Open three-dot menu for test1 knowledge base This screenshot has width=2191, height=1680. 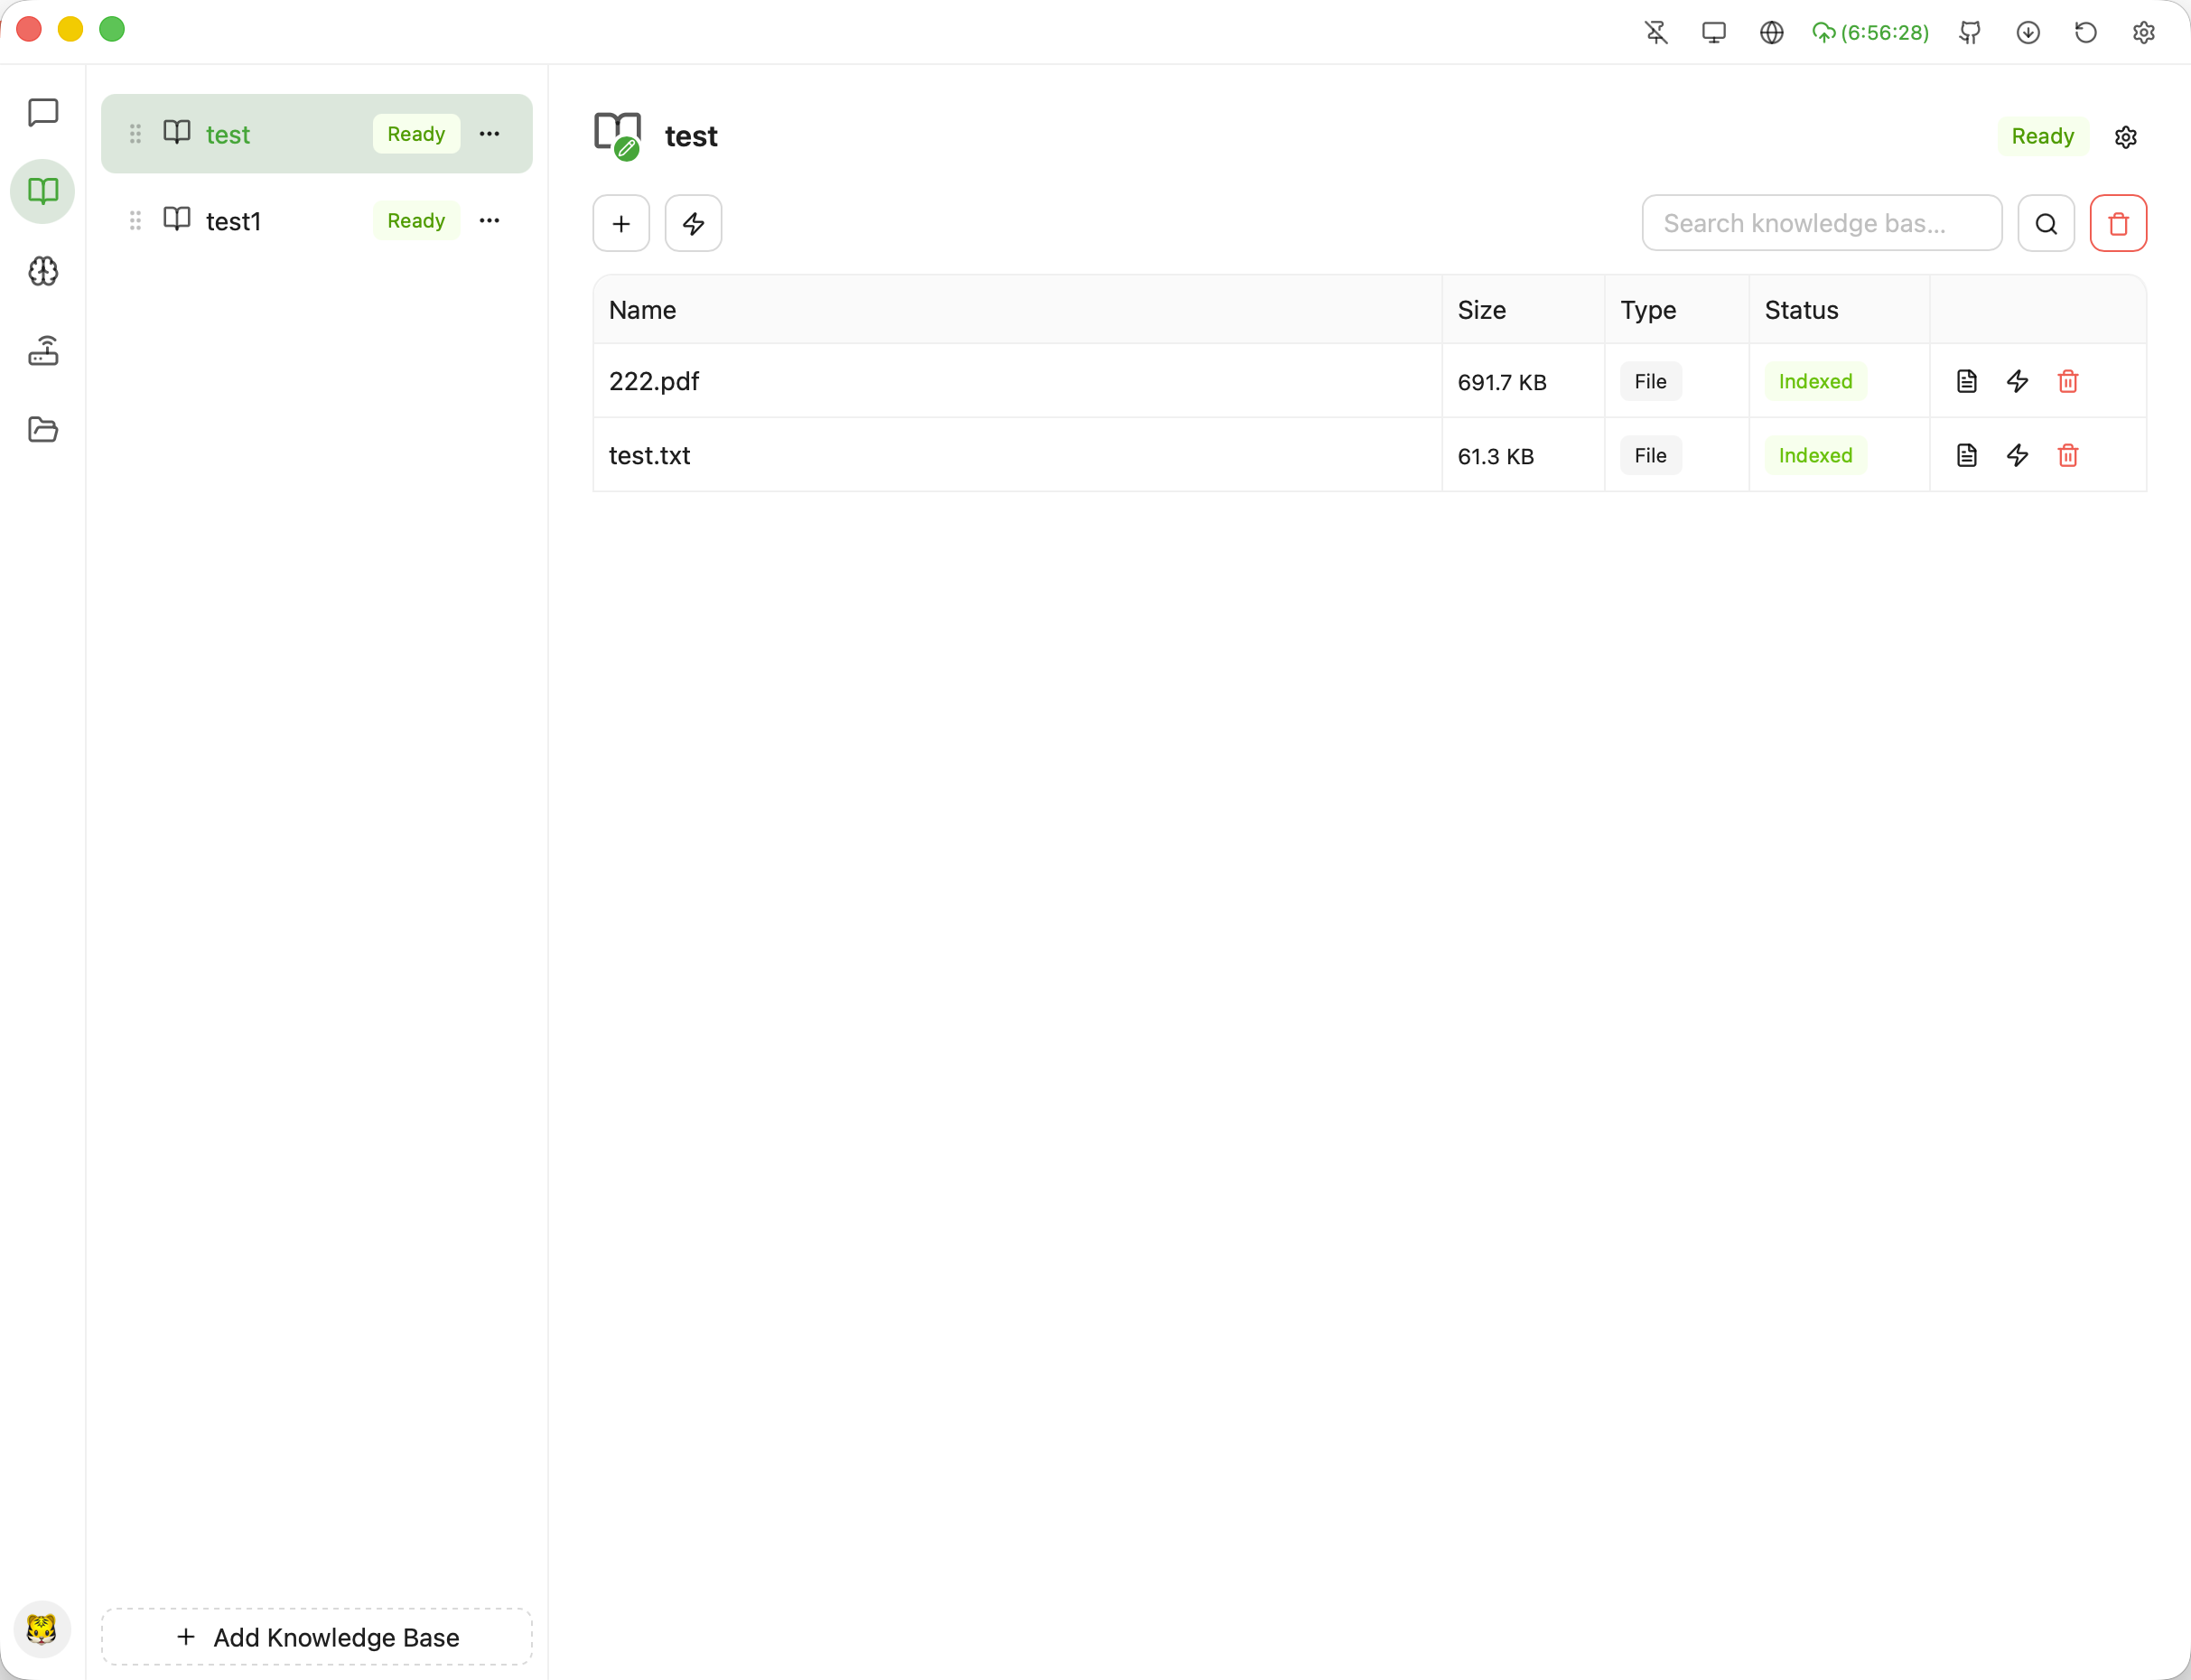489,220
